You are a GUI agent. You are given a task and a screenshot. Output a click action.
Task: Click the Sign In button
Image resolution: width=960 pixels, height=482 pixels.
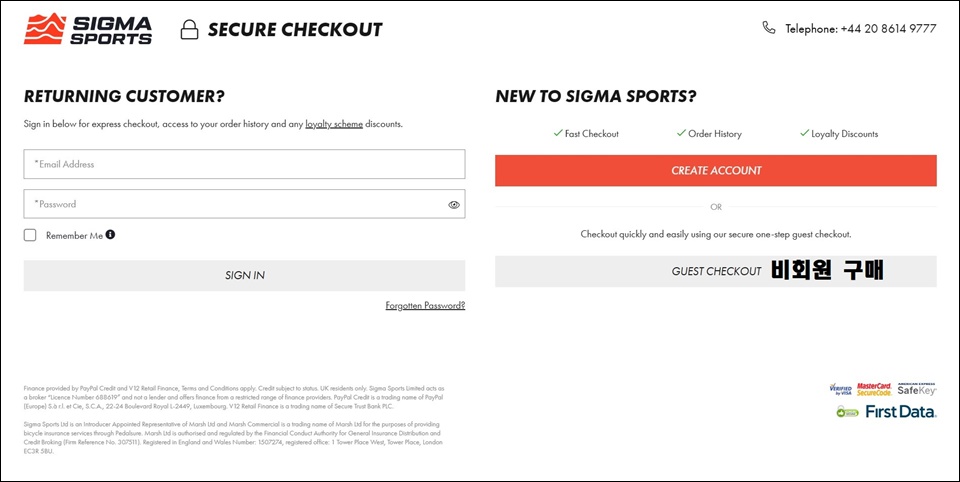[244, 276]
